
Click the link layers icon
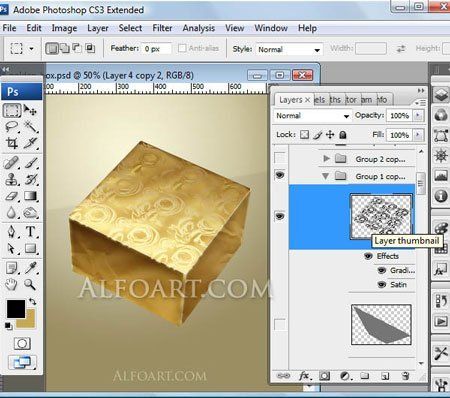(283, 376)
